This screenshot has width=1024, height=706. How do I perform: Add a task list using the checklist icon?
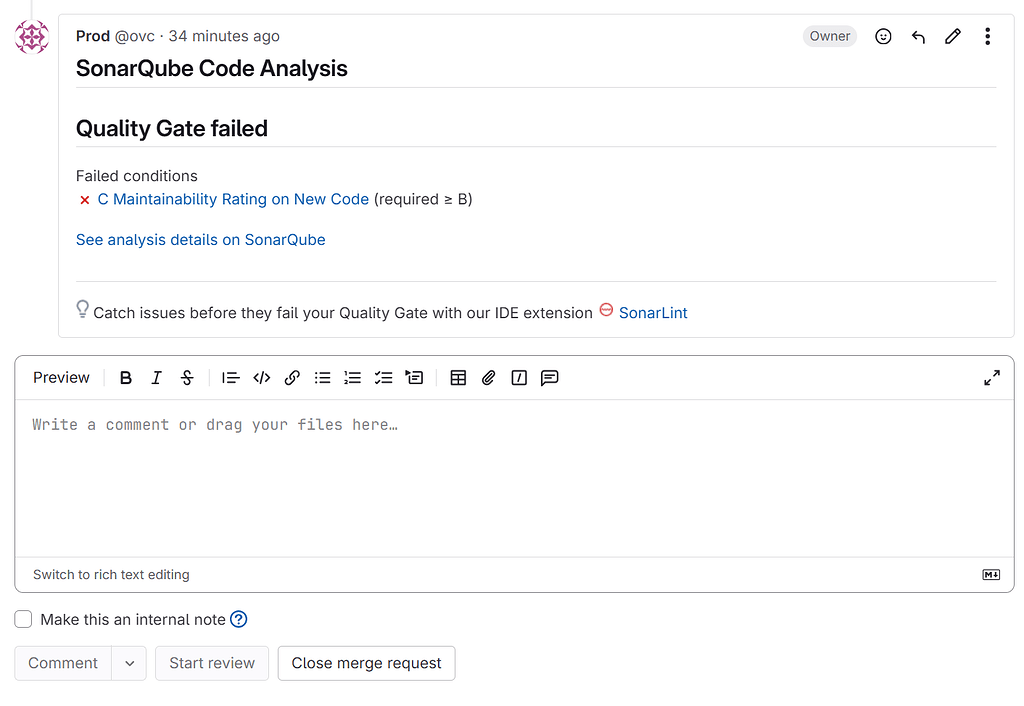click(383, 377)
